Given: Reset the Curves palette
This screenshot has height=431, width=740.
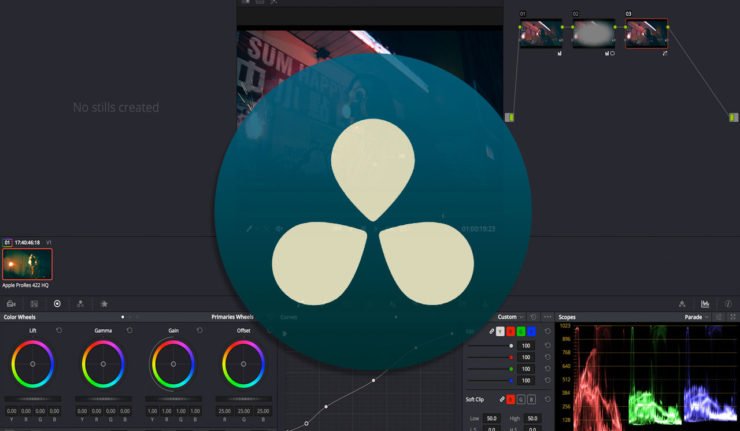Looking at the screenshot, I should click(533, 317).
